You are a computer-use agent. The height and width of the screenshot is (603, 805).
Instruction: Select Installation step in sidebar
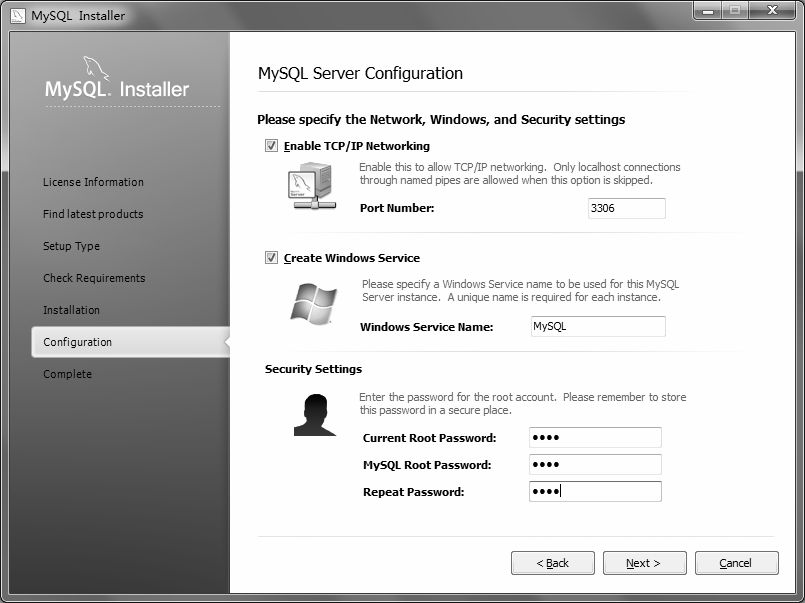click(71, 310)
